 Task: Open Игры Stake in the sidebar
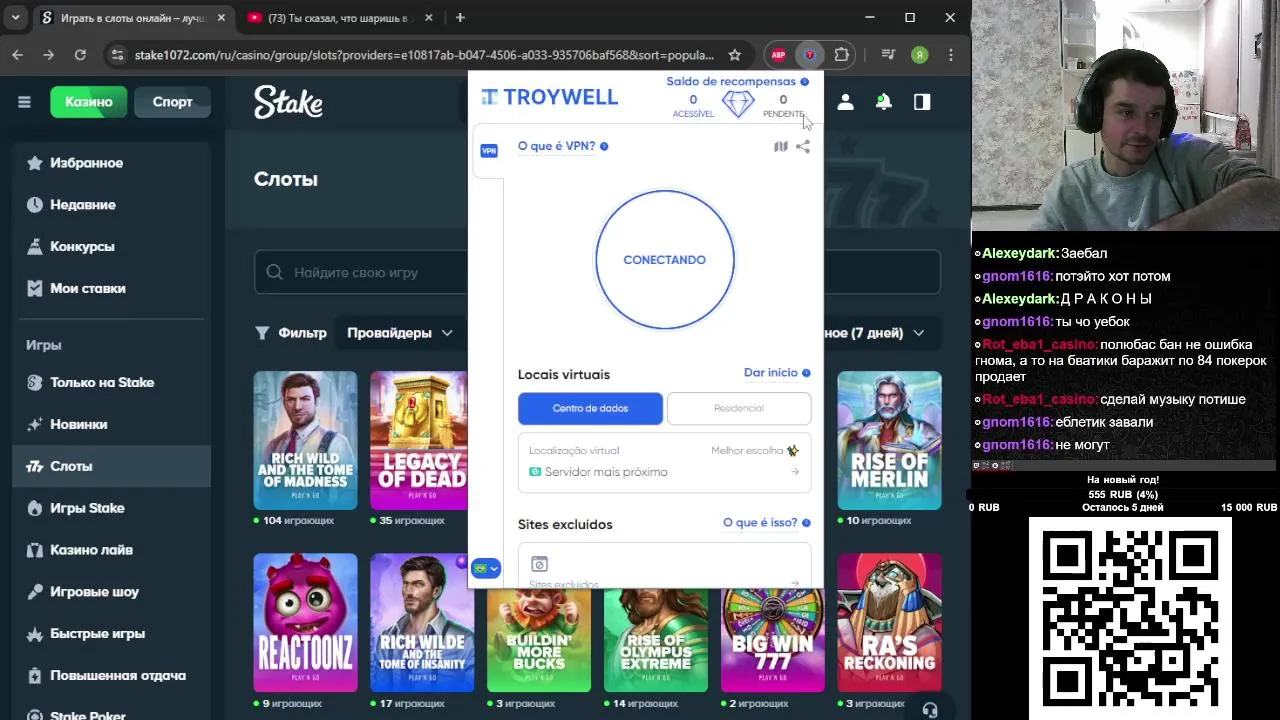pos(110,508)
